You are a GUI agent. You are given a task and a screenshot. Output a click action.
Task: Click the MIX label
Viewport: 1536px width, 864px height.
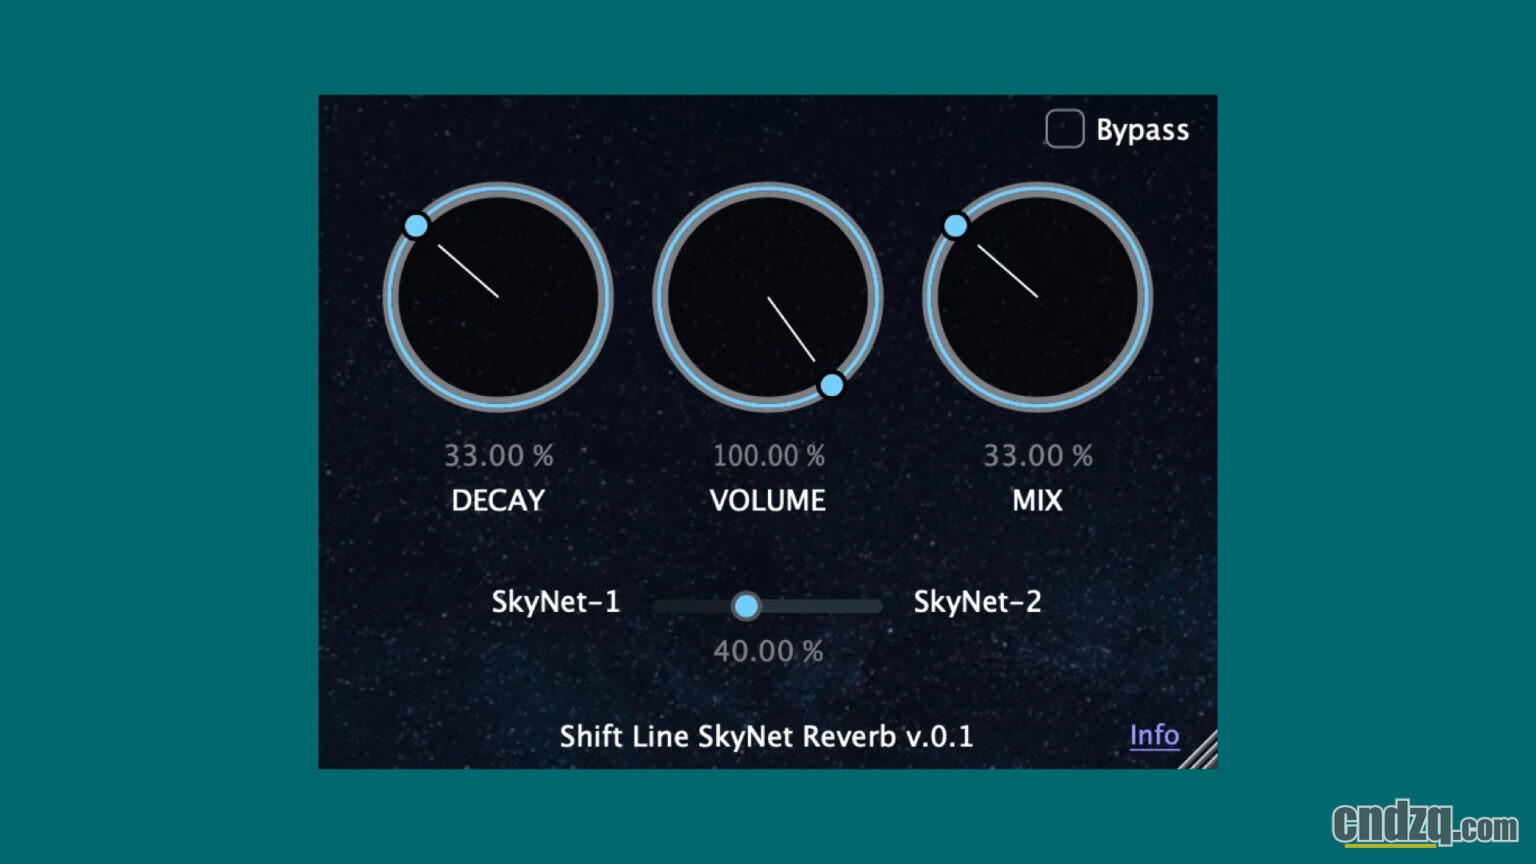pos(1037,500)
